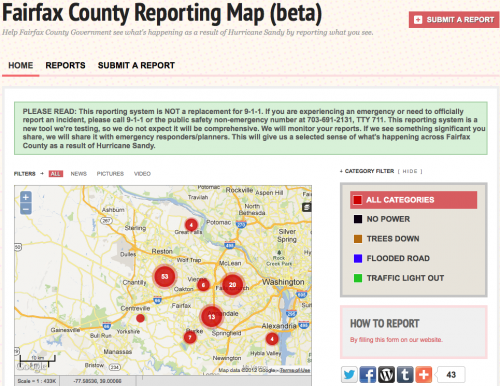
Task: Hide the category filter panel
Action: 410,171
